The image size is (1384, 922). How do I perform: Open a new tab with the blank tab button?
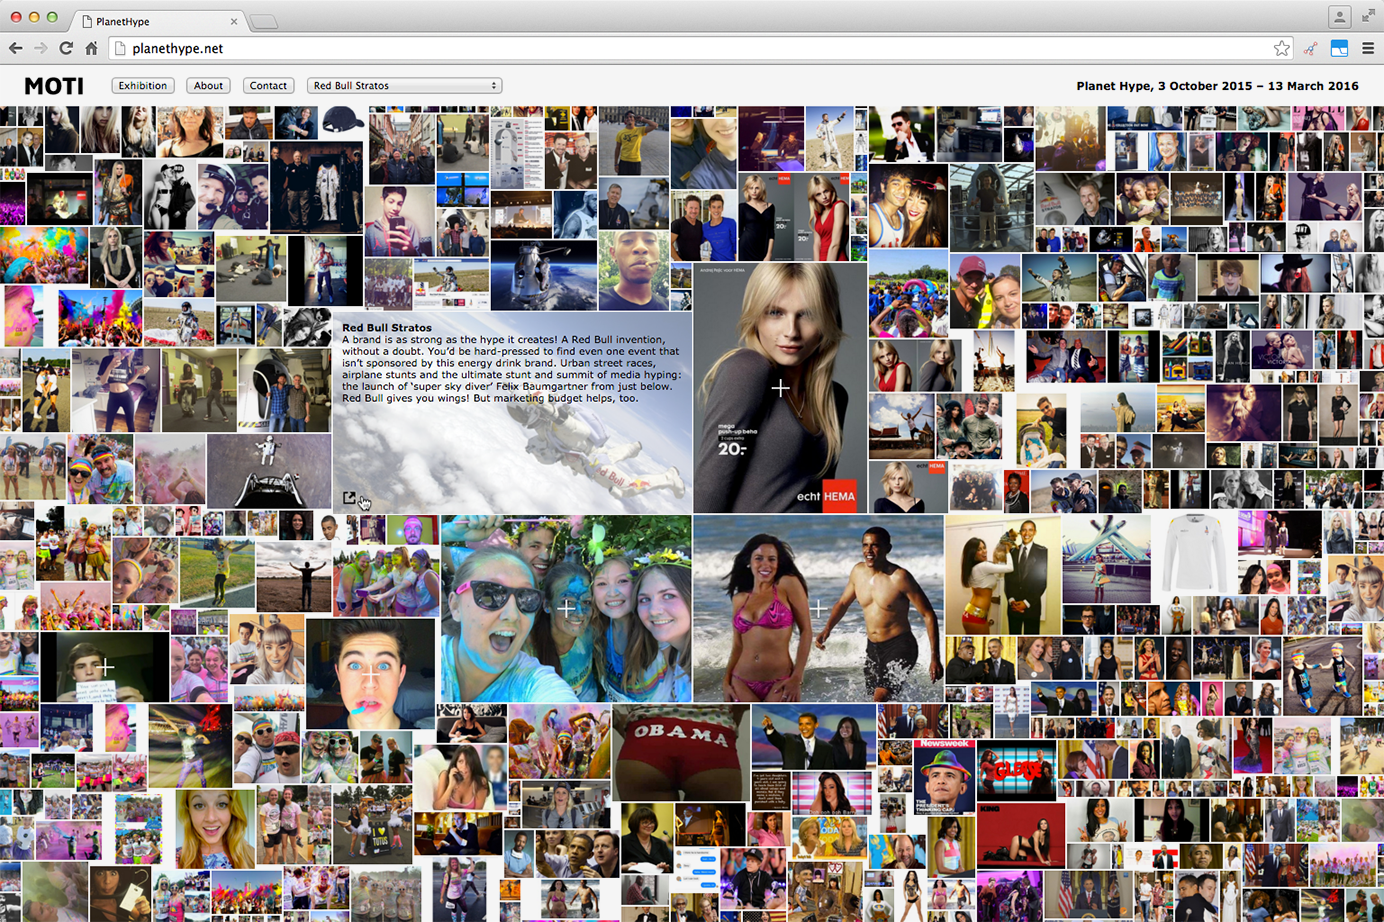[263, 21]
